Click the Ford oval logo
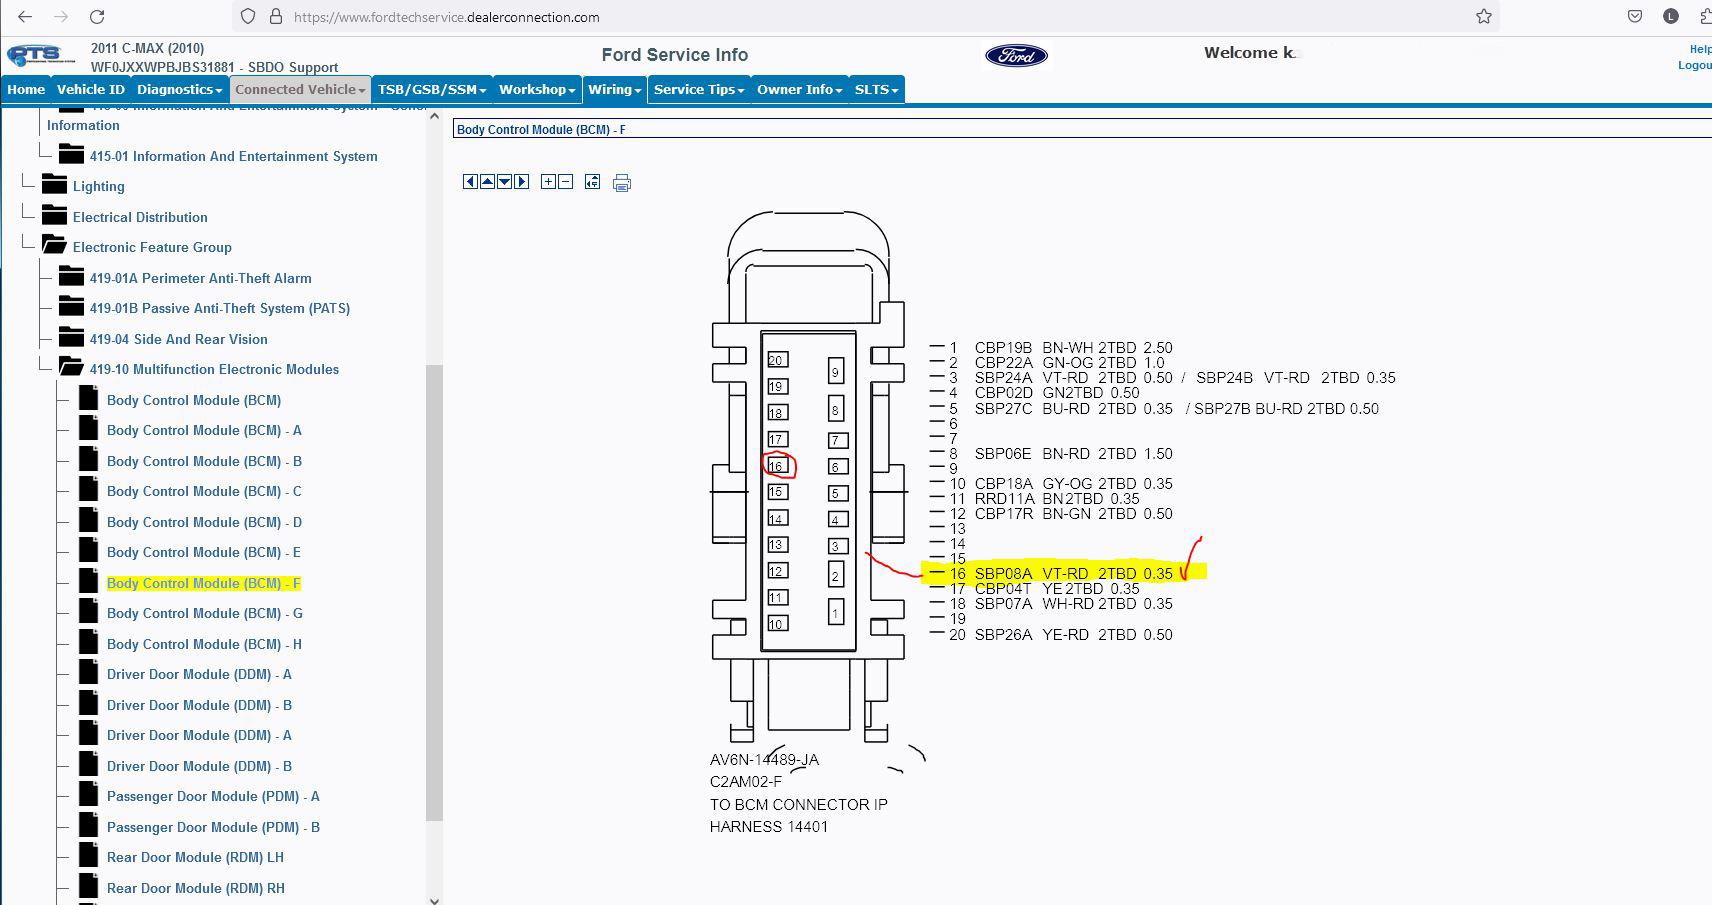Screen dimensions: 1712x905 1017,56
